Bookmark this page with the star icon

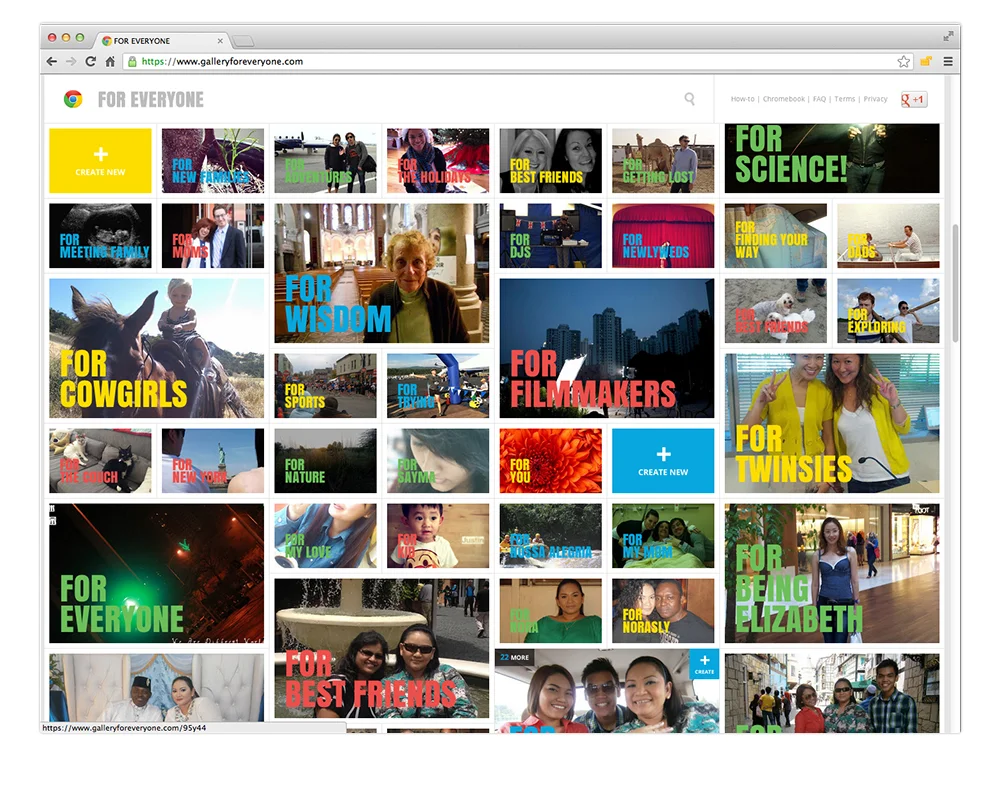tap(904, 62)
